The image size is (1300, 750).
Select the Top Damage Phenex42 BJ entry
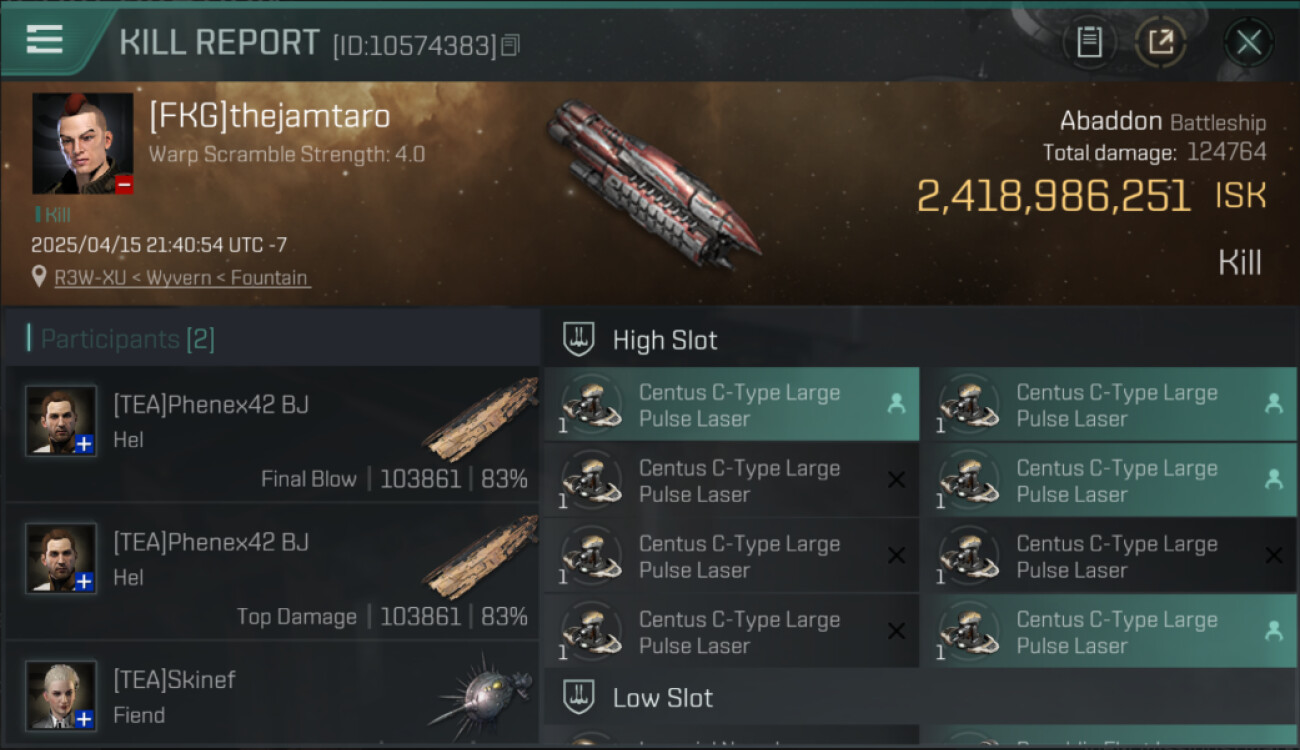[x=272, y=573]
